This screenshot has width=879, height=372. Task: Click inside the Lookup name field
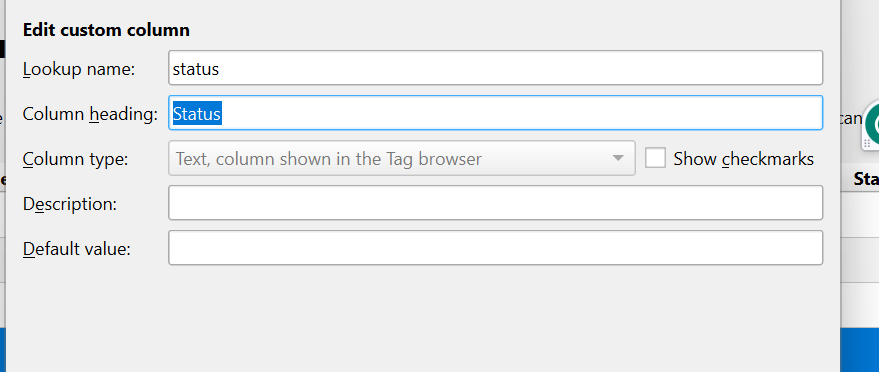pos(496,68)
